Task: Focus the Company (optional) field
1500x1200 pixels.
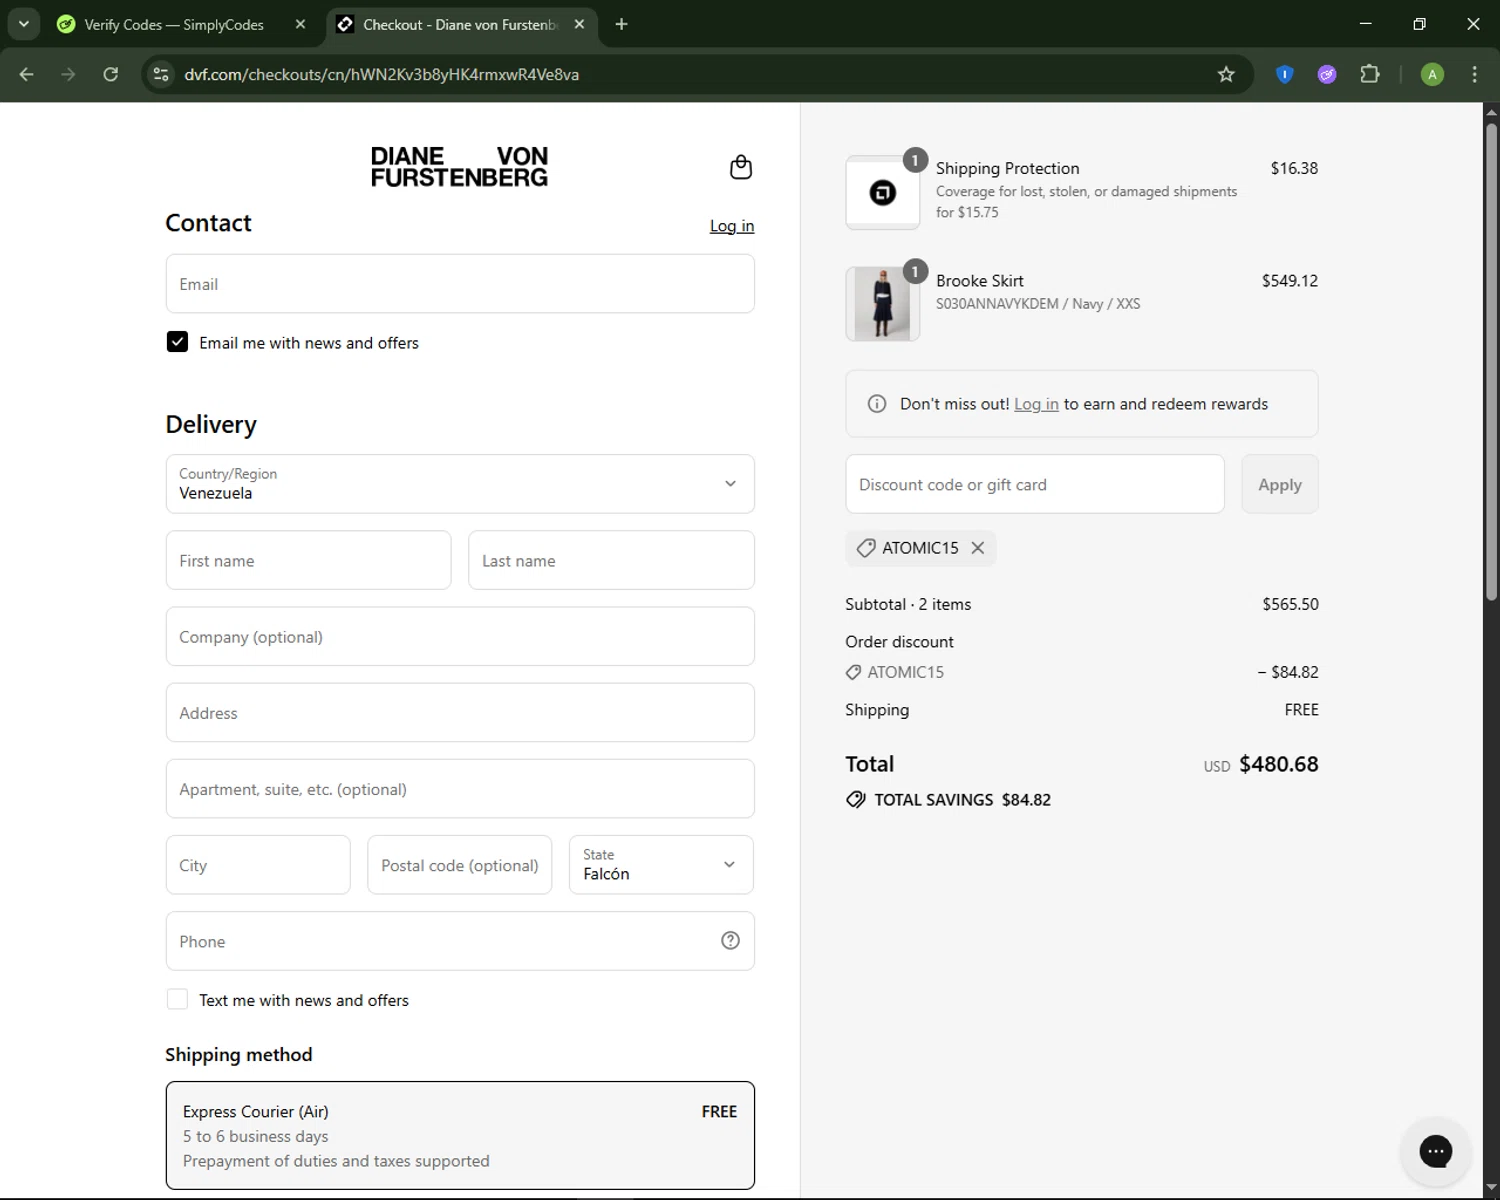Action: coord(460,636)
